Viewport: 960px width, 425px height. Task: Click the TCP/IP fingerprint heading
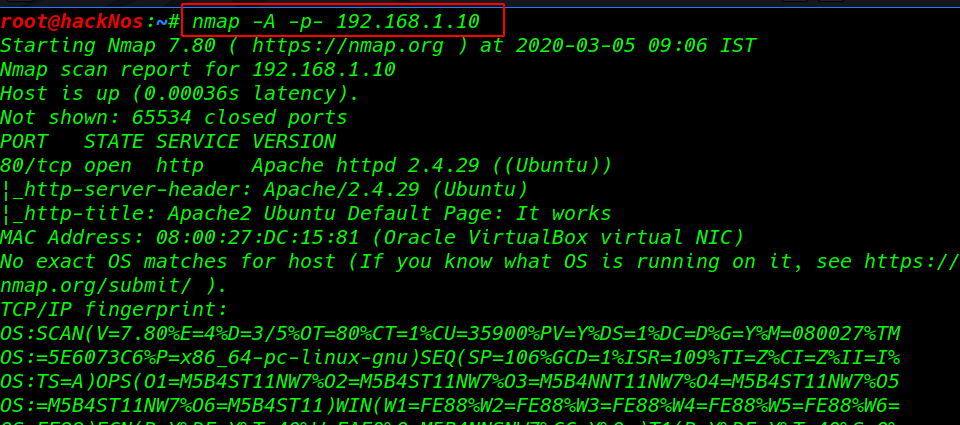[x=114, y=310]
